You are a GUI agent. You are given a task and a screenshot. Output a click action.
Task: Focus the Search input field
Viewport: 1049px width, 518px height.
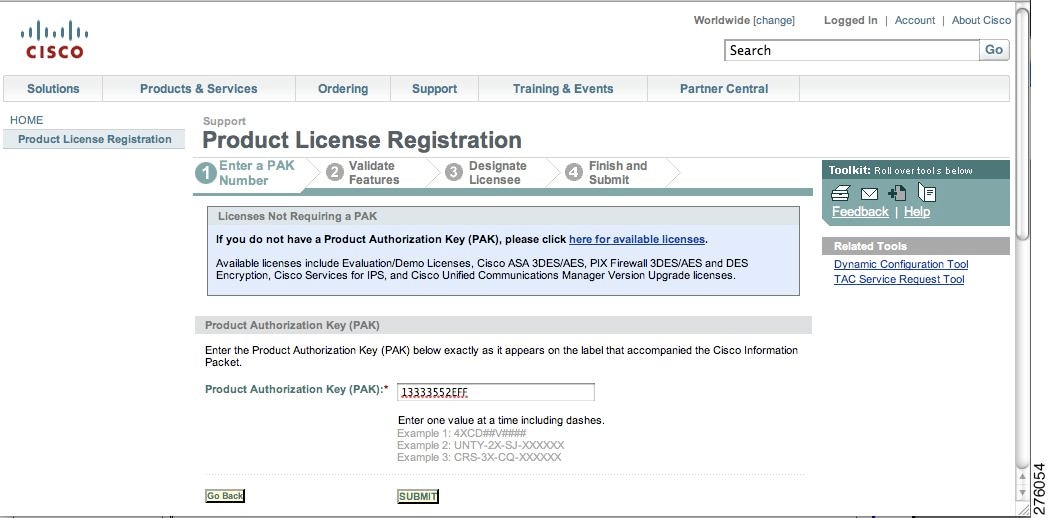852,50
